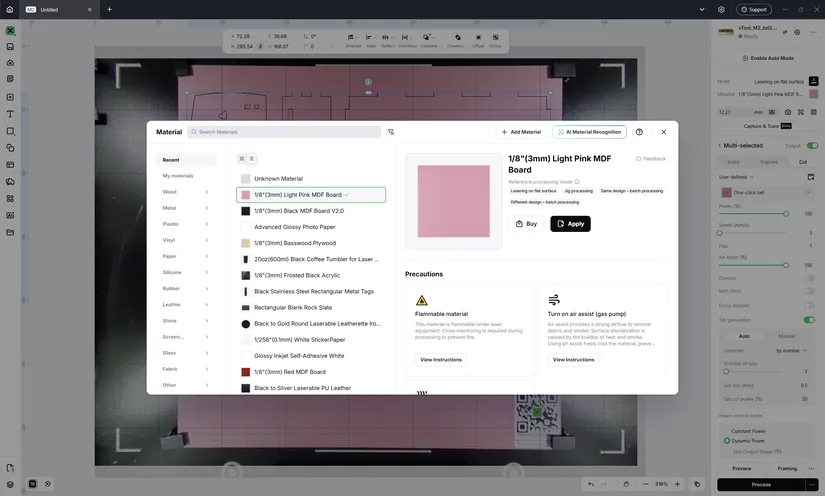Click device switch arrows icon near xTool_M2

(784, 32)
